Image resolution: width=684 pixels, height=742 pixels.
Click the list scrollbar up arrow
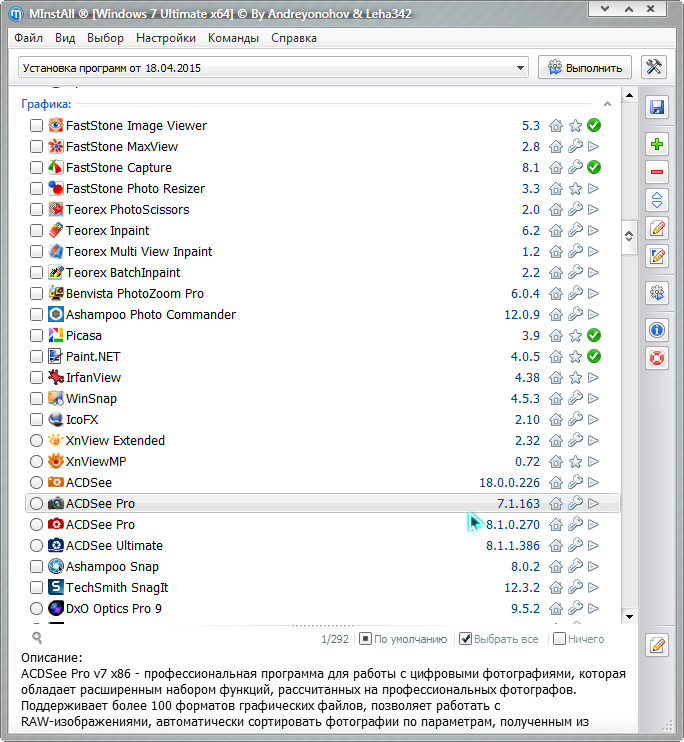pyautogui.click(x=629, y=96)
